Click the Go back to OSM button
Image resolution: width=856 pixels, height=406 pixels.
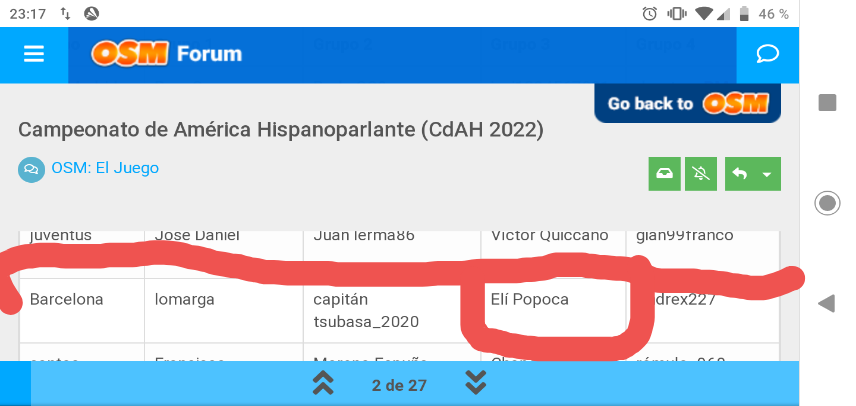[x=687, y=103]
